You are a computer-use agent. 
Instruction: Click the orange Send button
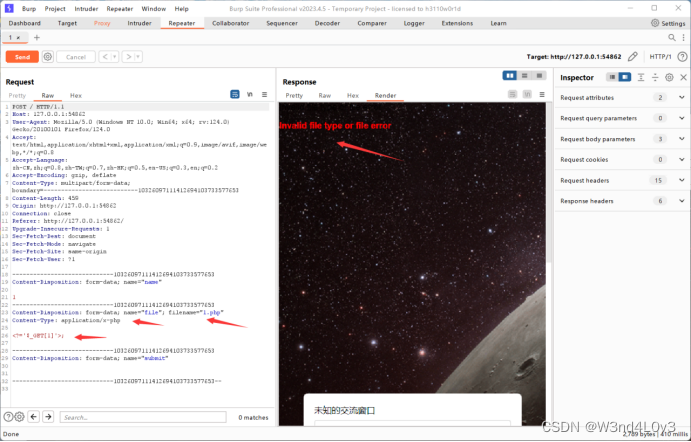pyautogui.click(x=22, y=57)
